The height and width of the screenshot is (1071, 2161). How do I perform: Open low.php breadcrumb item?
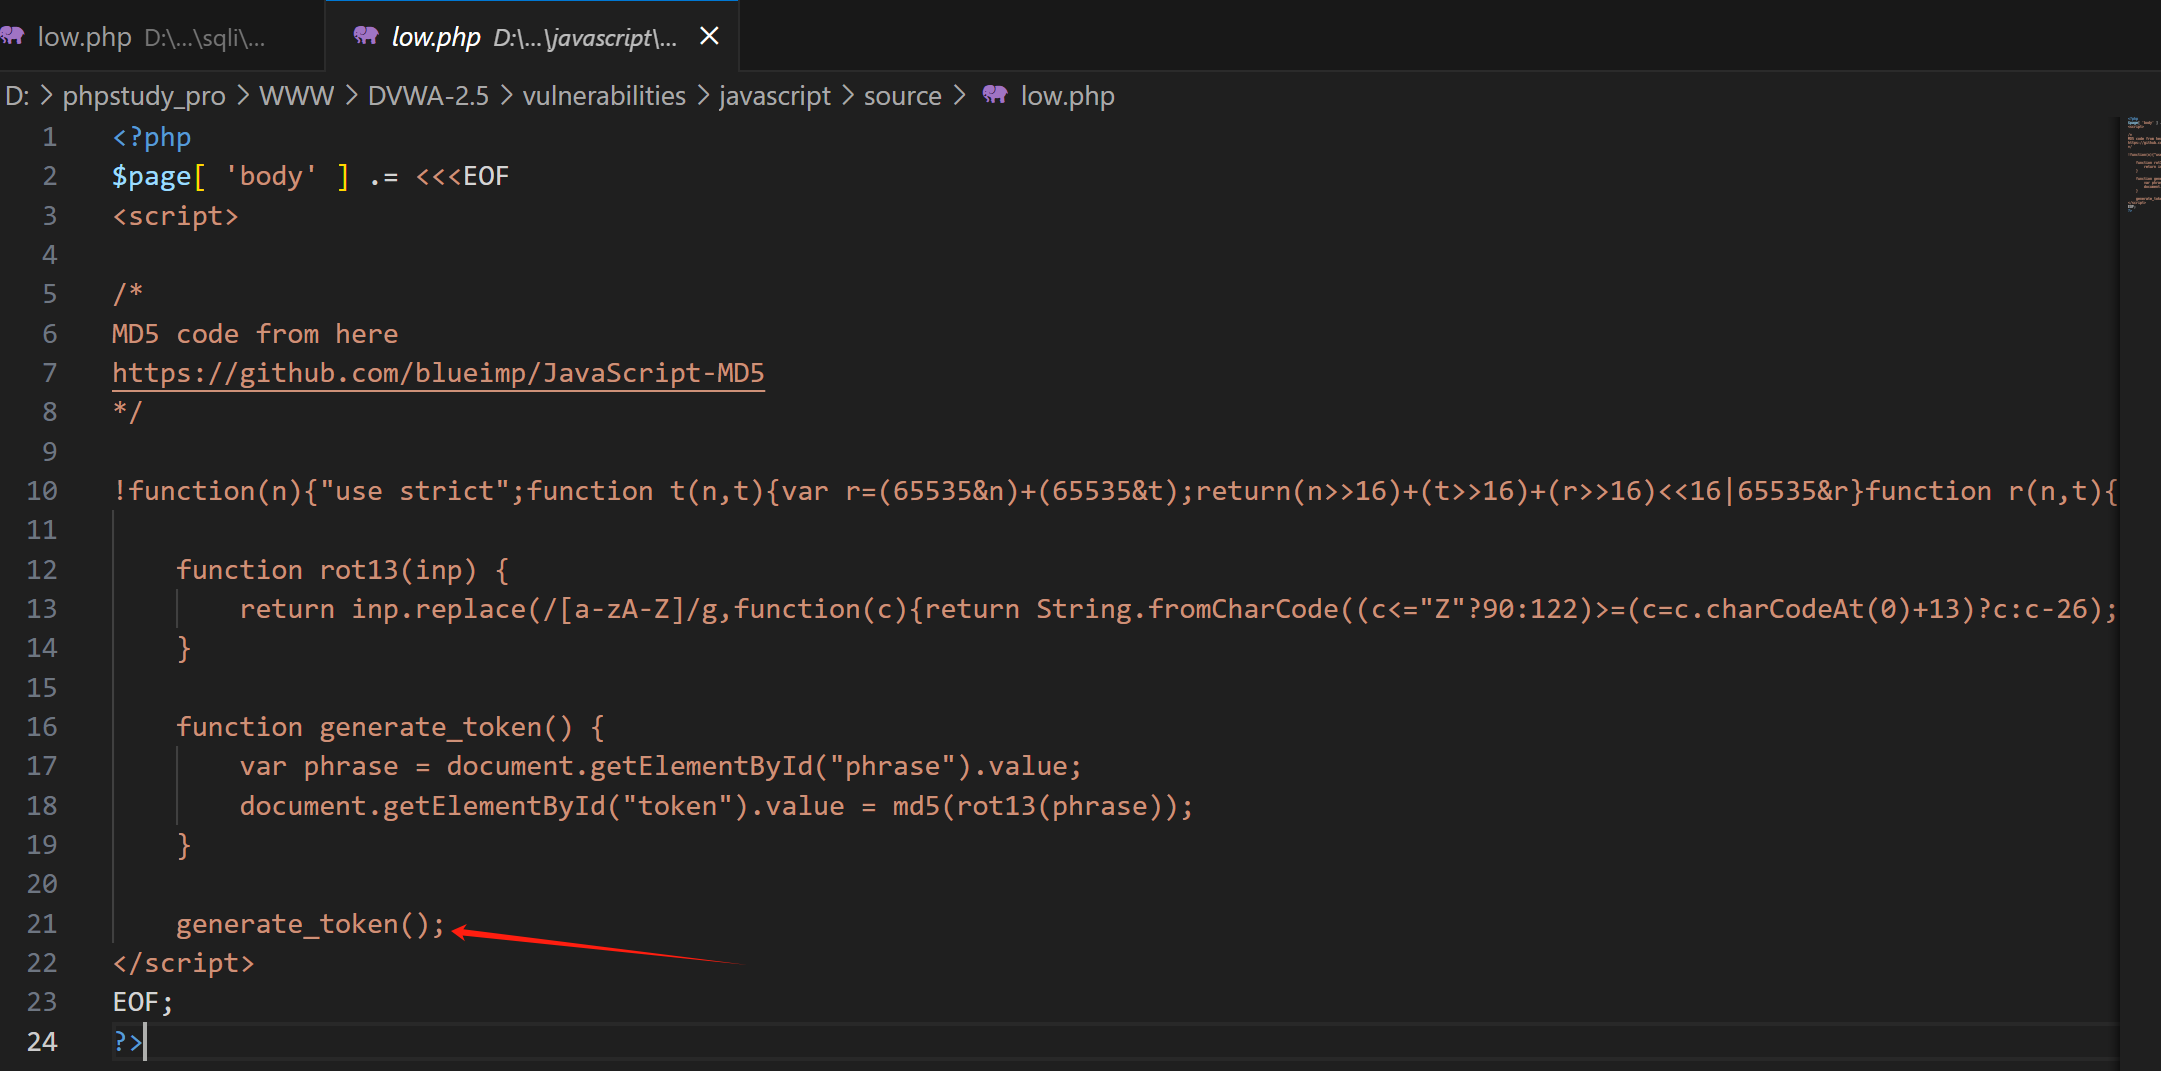click(1067, 96)
